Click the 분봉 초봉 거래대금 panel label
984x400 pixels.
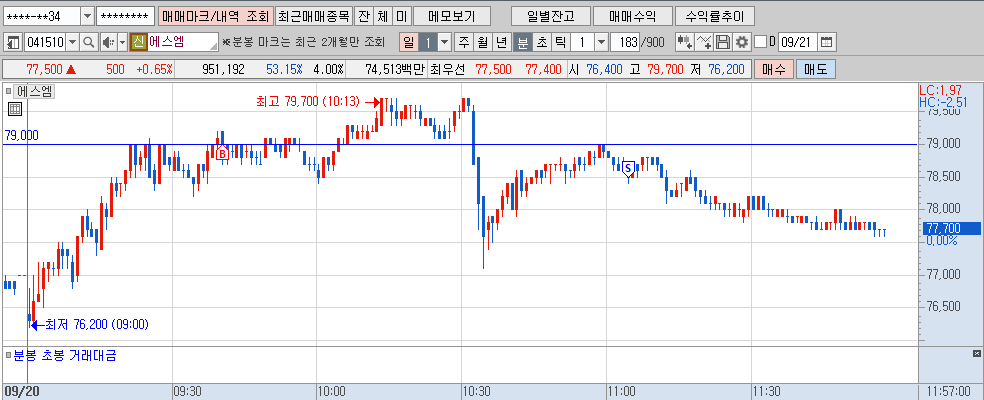coord(65,355)
